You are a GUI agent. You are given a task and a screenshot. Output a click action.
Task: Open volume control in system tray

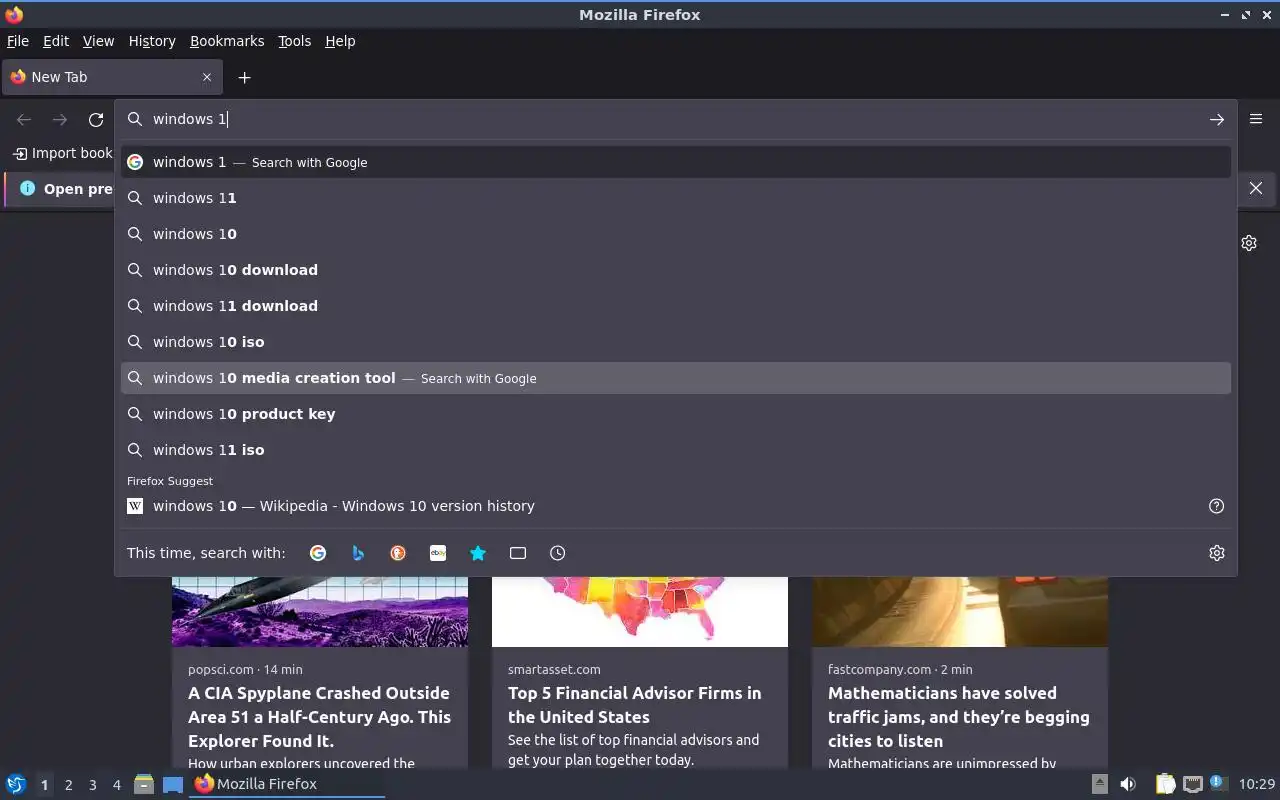(x=1128, y=784)
